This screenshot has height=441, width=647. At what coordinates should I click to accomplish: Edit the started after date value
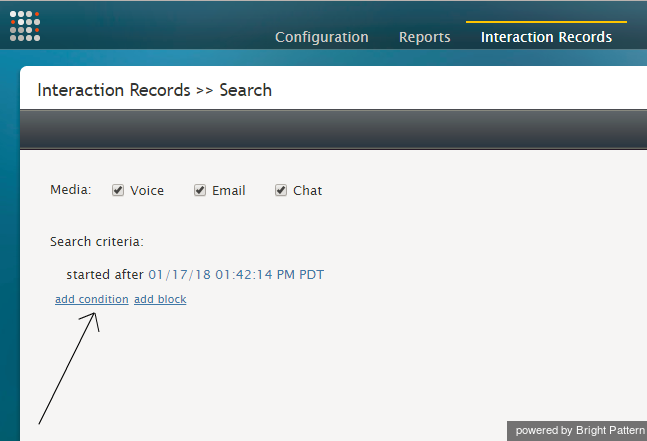coord(236,275)
